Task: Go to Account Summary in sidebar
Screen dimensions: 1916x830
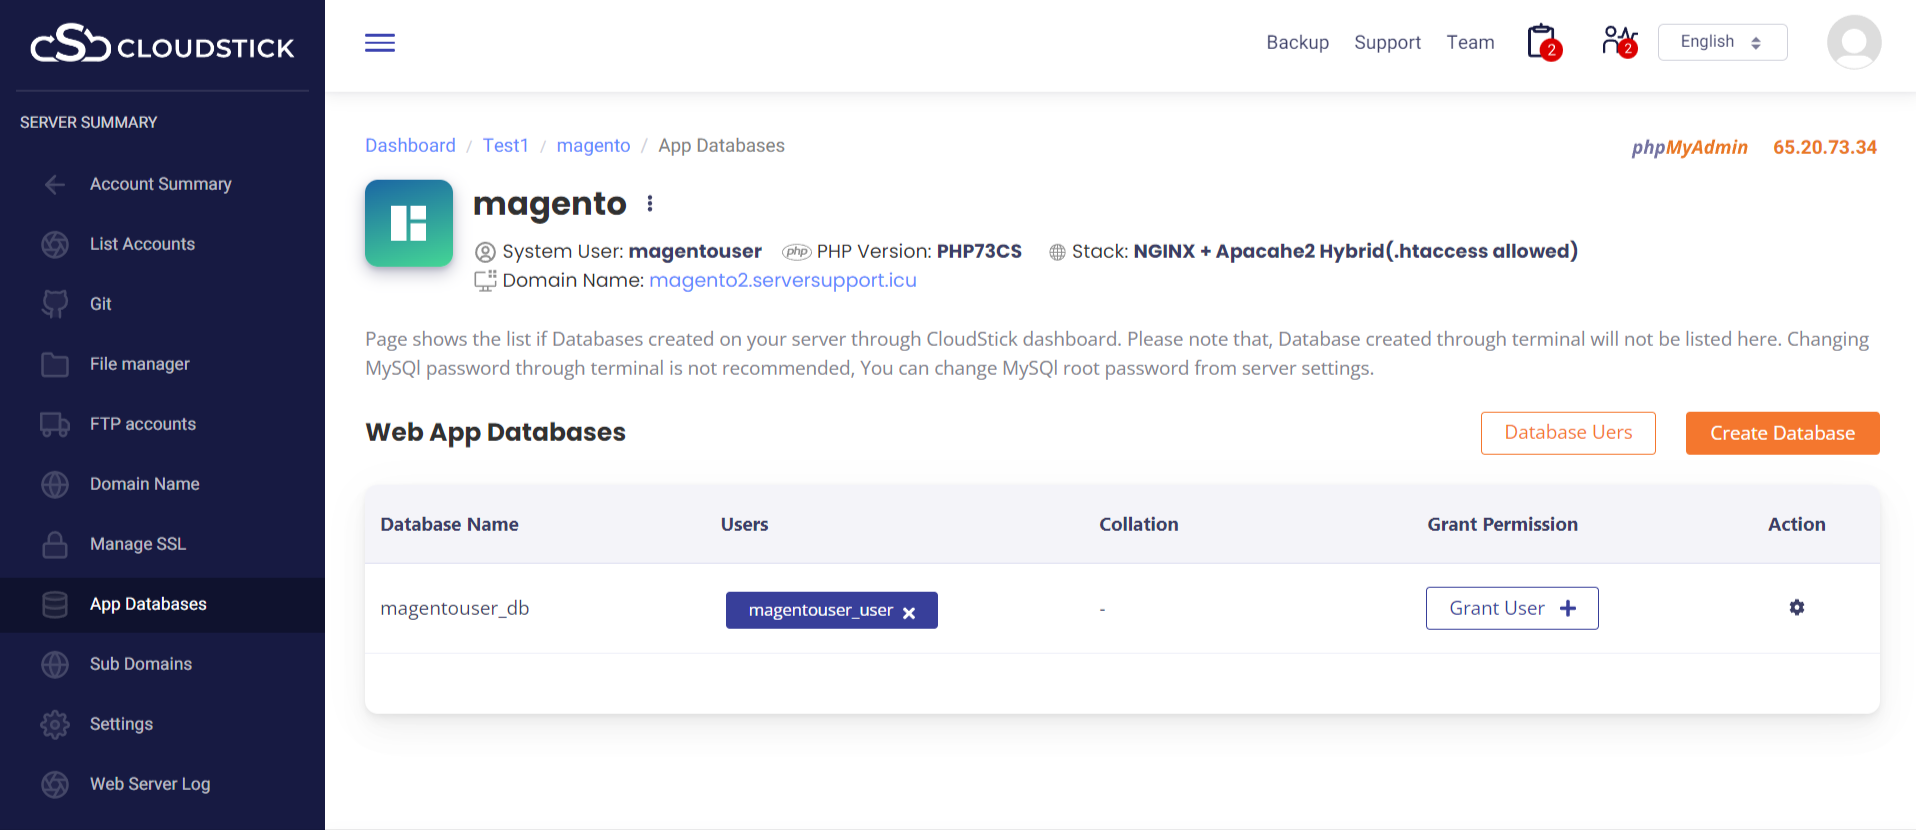Action: [160, 184]
